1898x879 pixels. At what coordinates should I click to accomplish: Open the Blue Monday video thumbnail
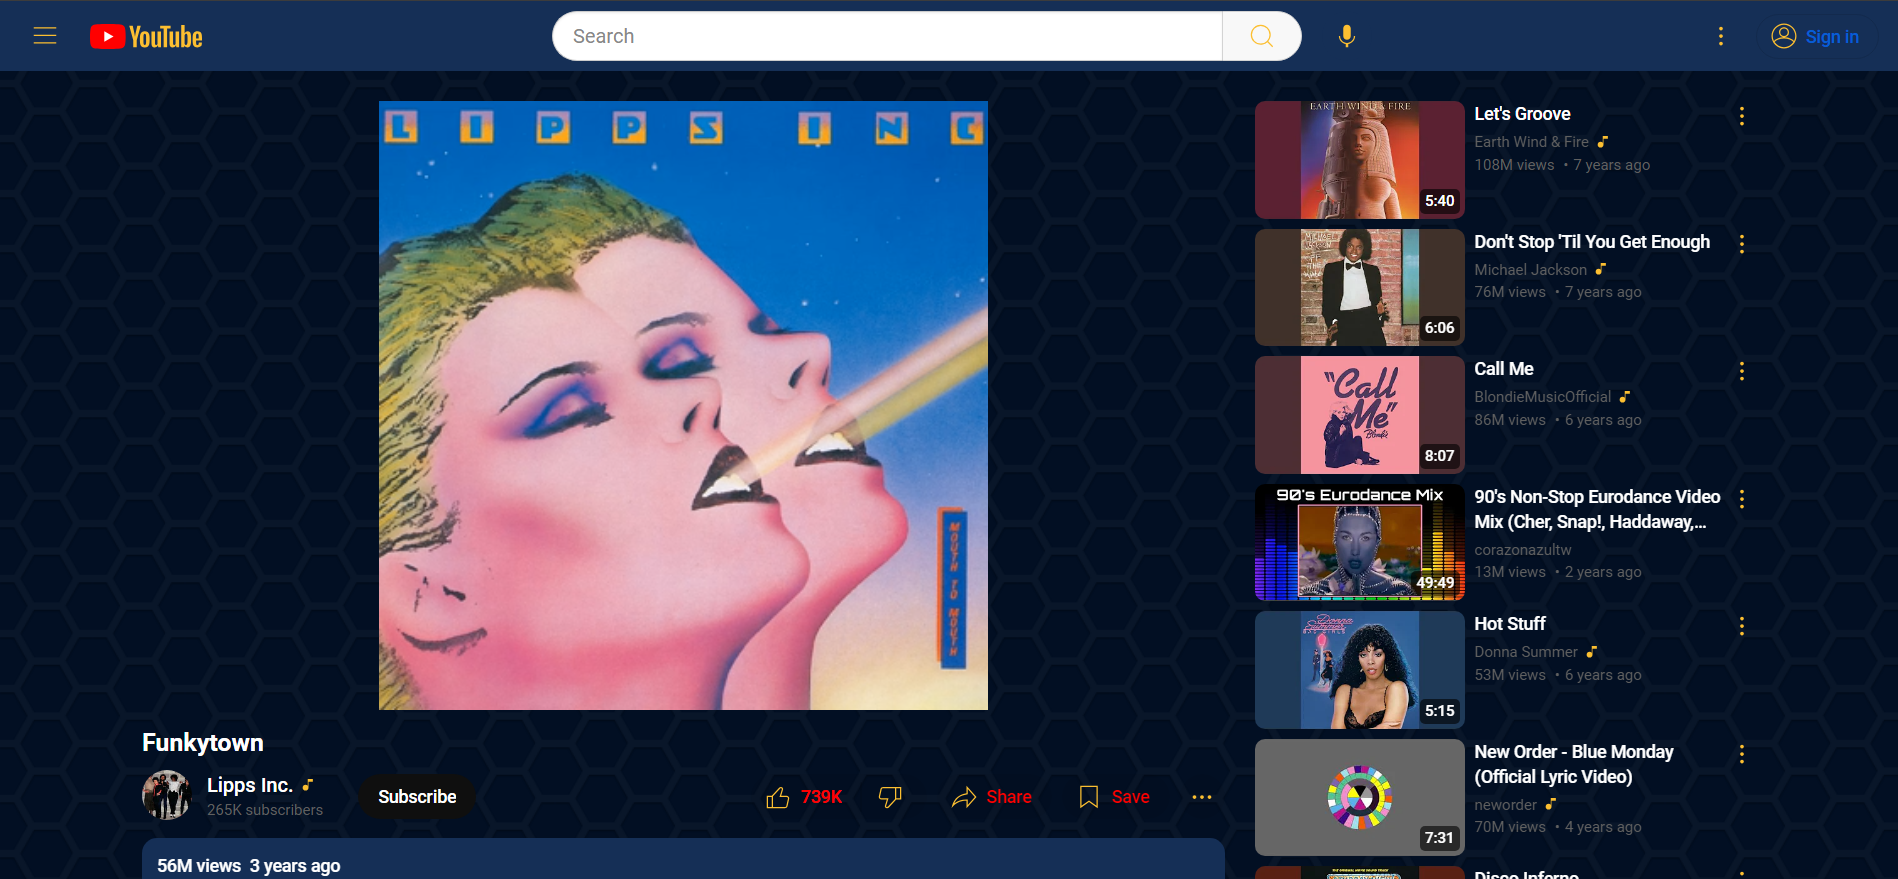point(1360,797)
